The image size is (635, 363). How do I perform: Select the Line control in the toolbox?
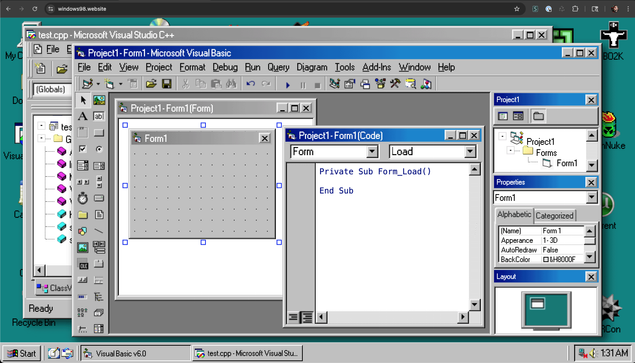click(99, 231)
